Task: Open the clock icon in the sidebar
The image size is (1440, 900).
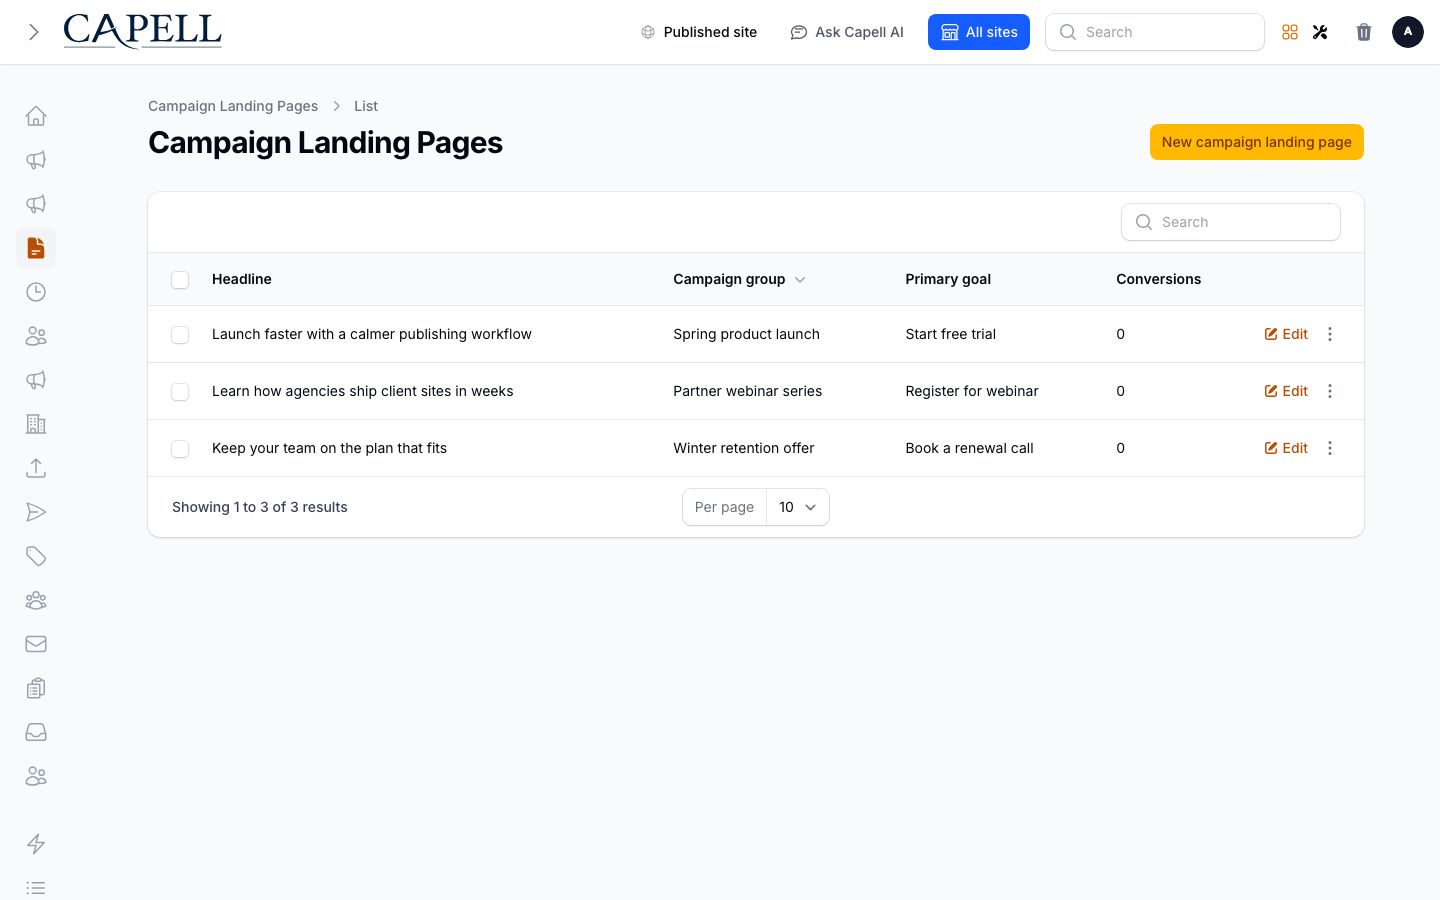Action: (x=36, y=292)
